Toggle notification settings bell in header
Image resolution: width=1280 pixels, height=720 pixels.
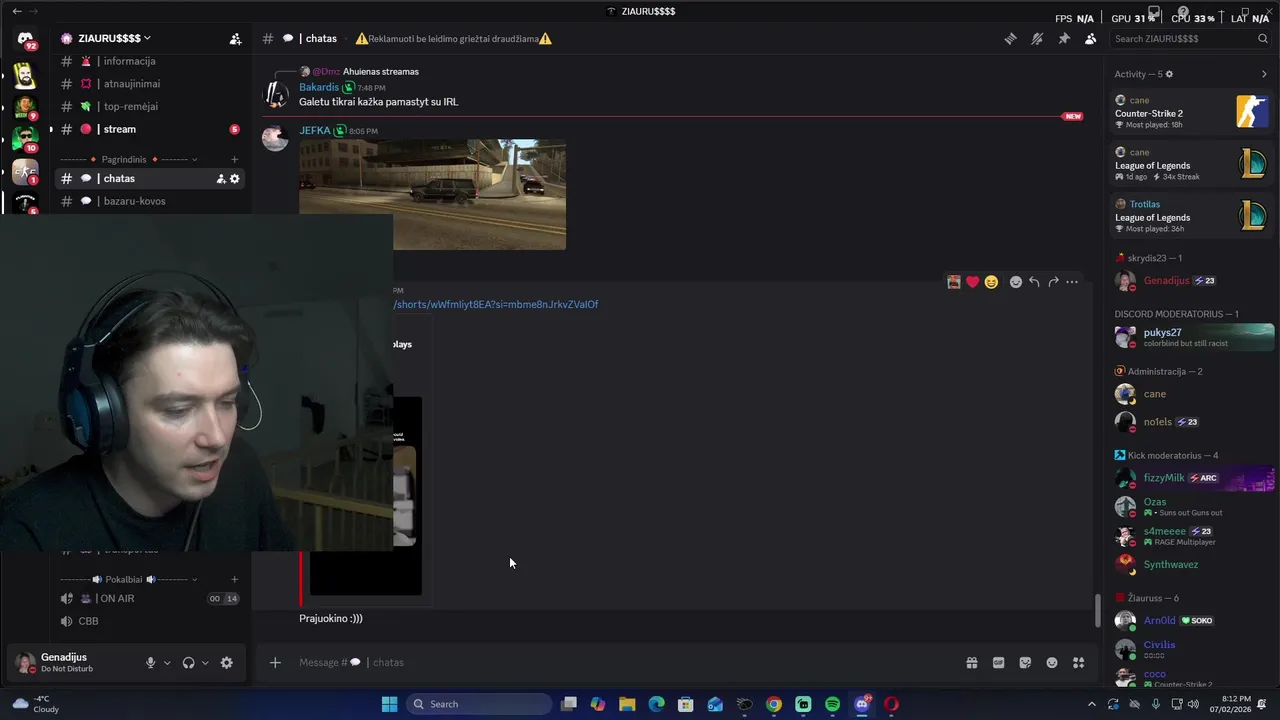(1037, 39)
